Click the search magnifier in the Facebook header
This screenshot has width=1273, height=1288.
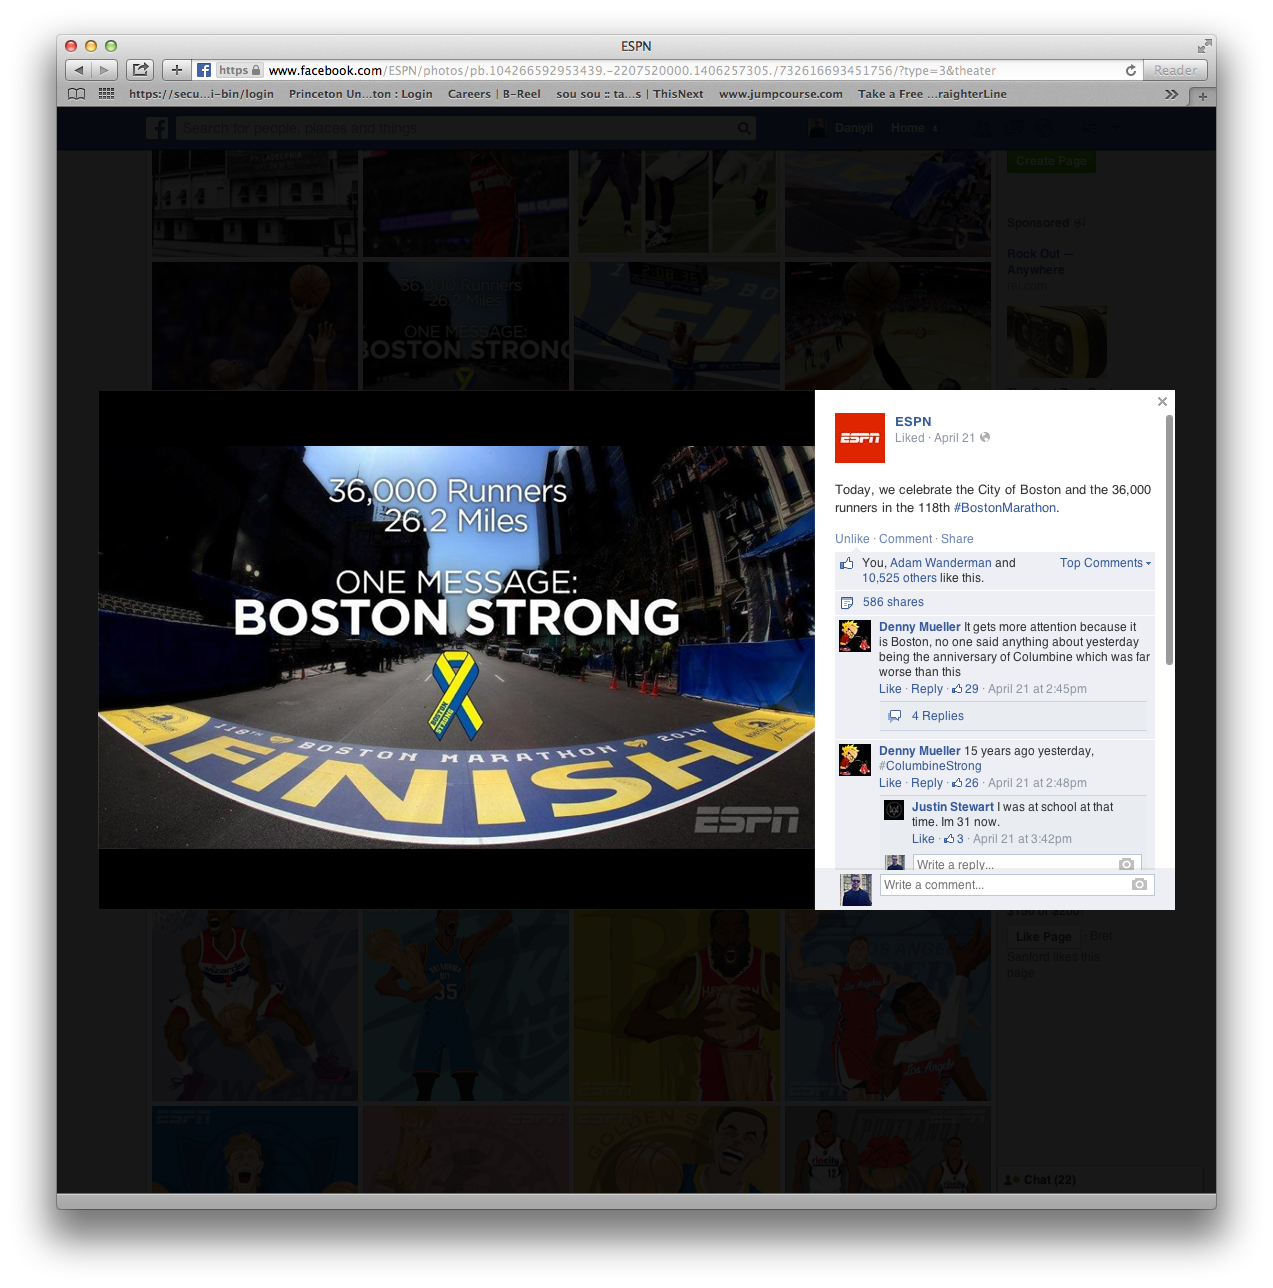tap(744, 128)
